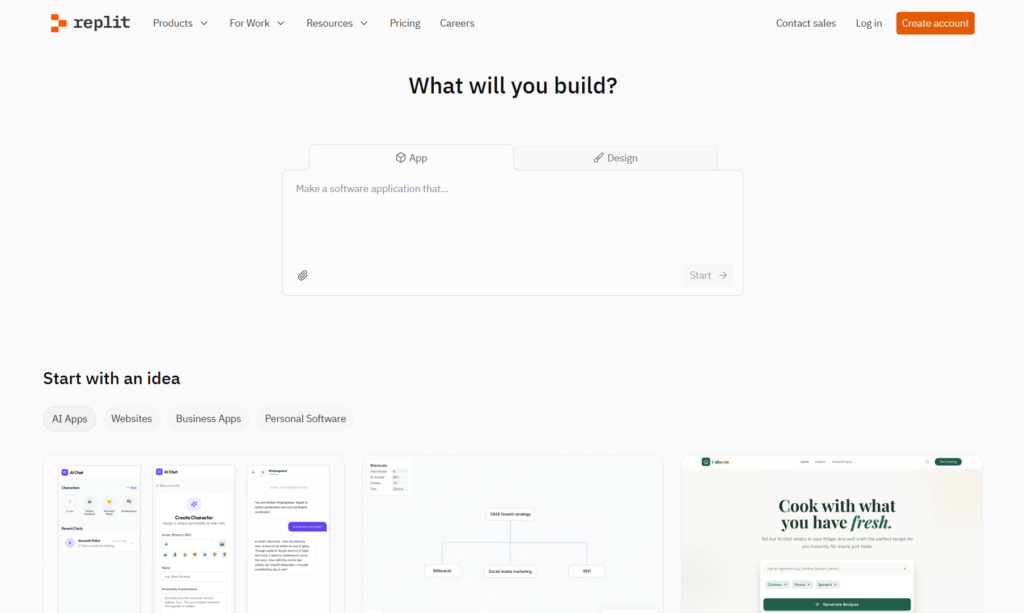Image resolution: width=1024 pixels, height=613 pixels.
Task: Open the Pricing page
Action: (x=405, y=23)
